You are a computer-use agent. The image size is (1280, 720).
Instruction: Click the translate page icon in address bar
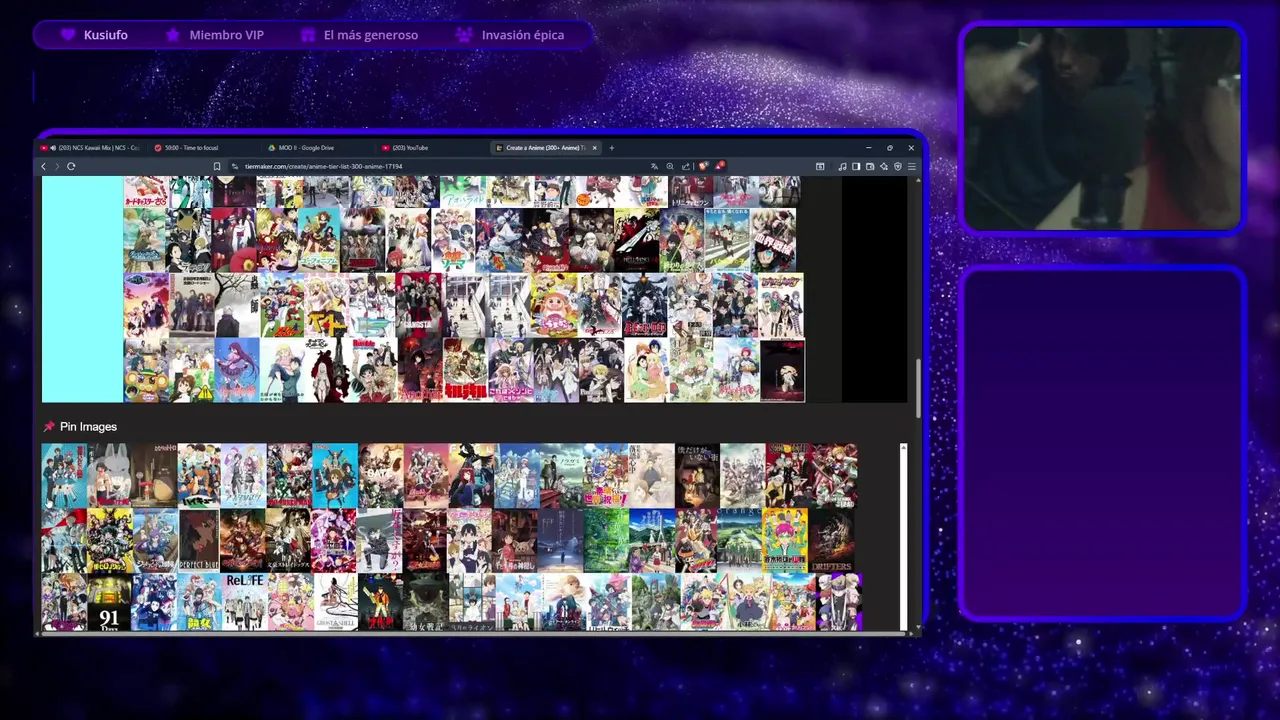(654, 166)
